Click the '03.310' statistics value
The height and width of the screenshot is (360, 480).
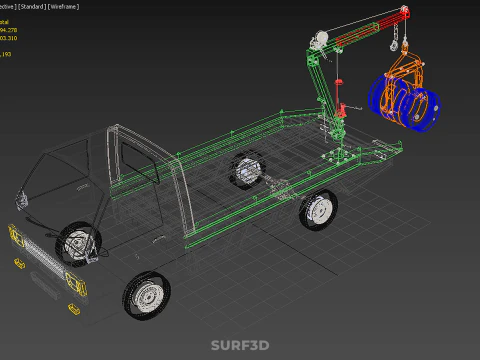9,38
